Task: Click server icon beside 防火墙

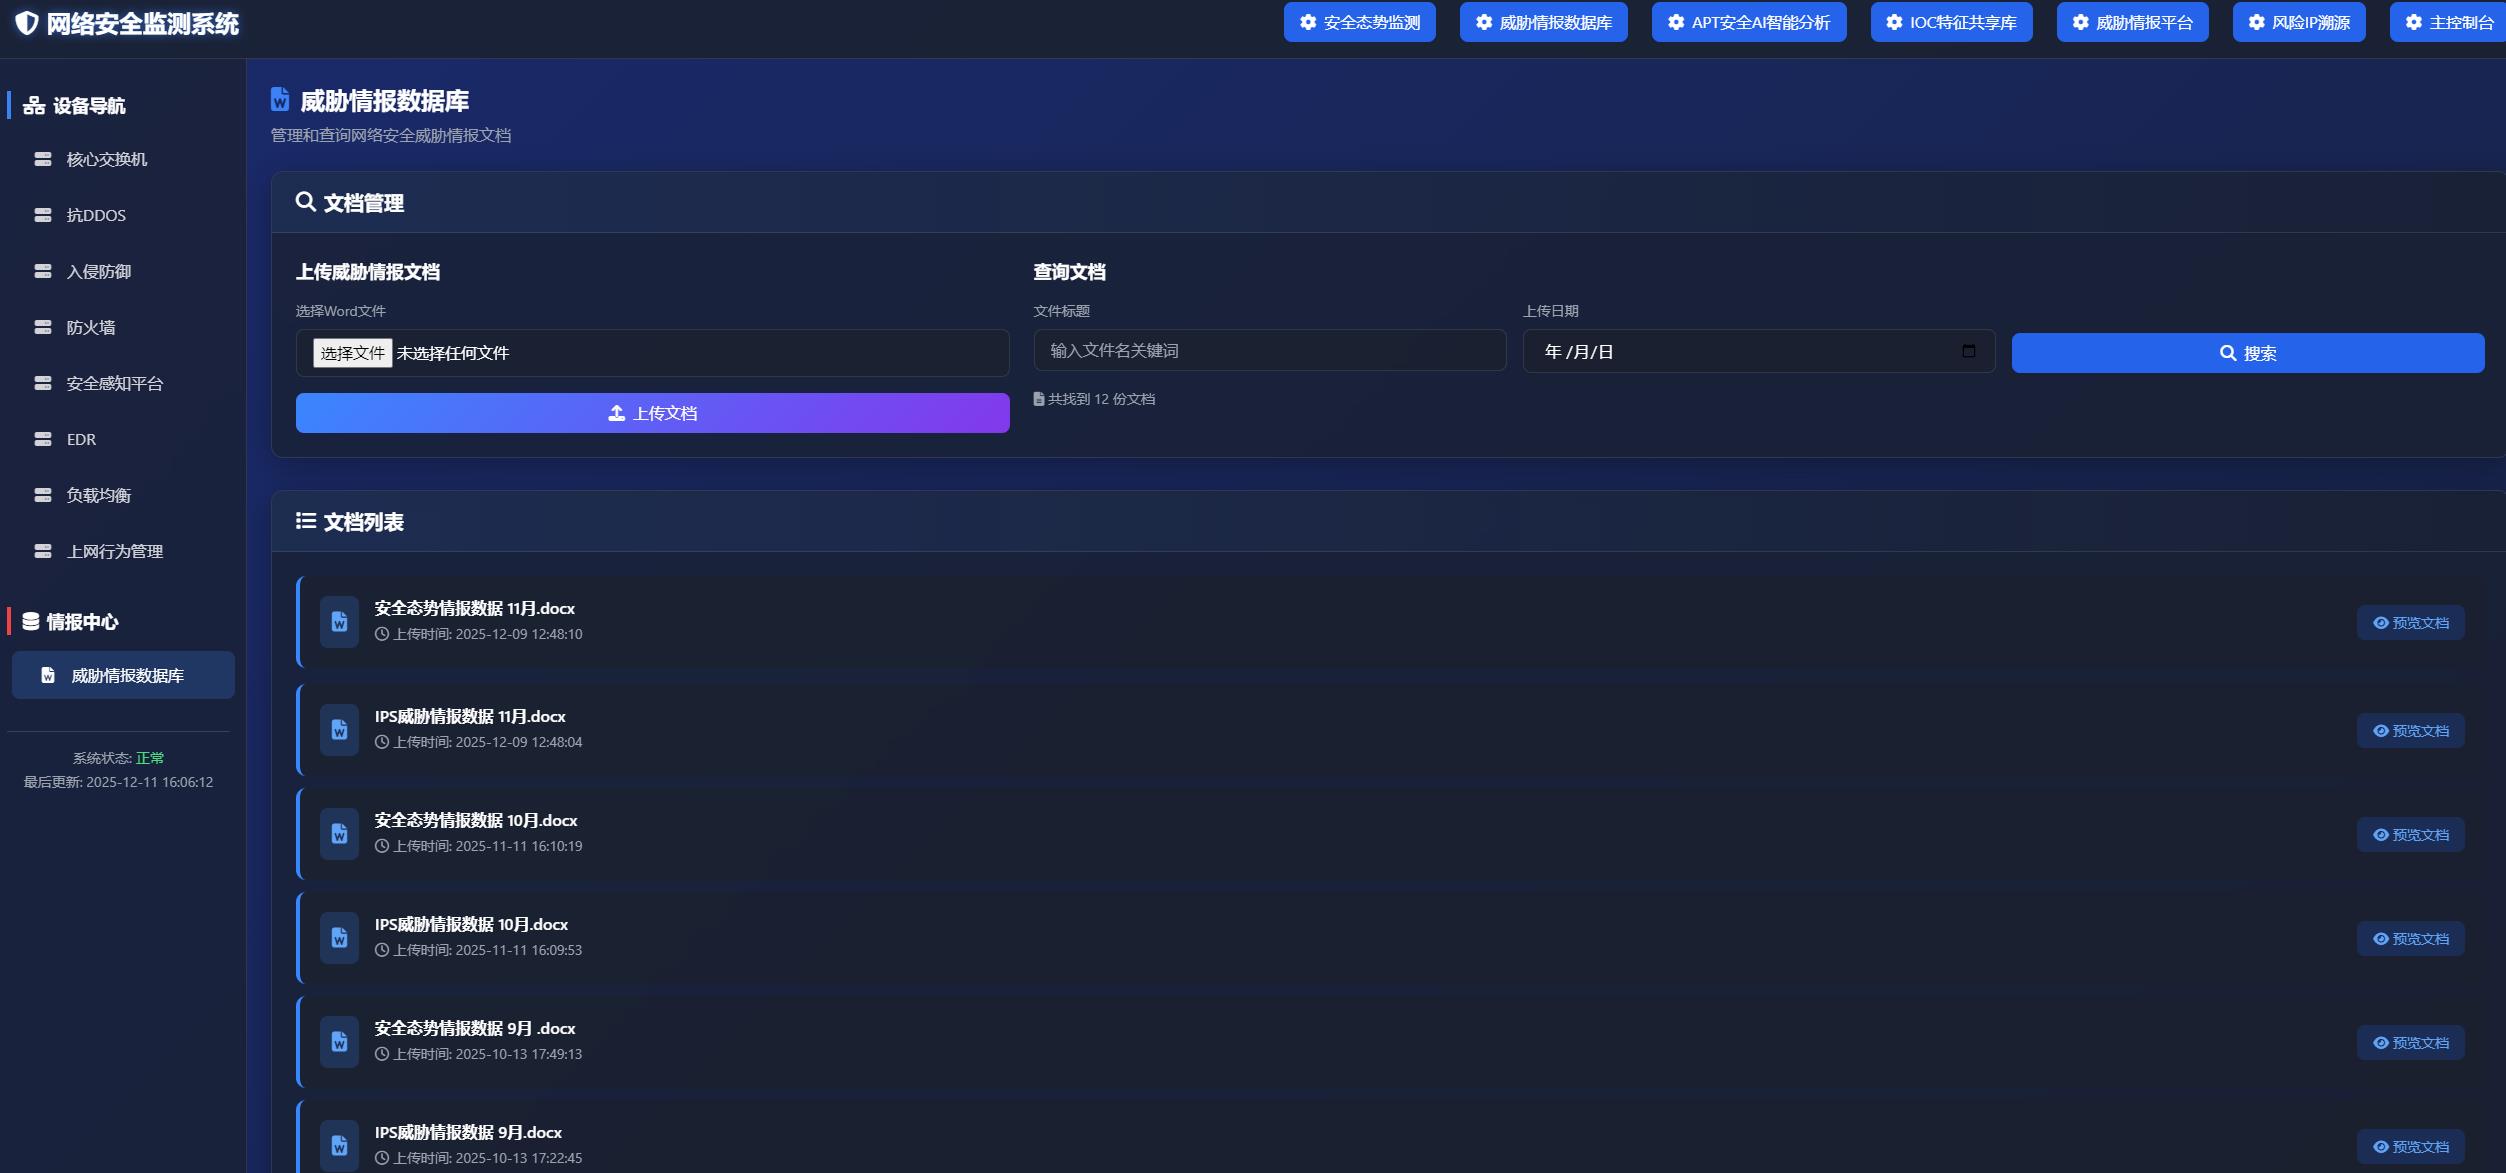Action: click(x=43, y=327)
